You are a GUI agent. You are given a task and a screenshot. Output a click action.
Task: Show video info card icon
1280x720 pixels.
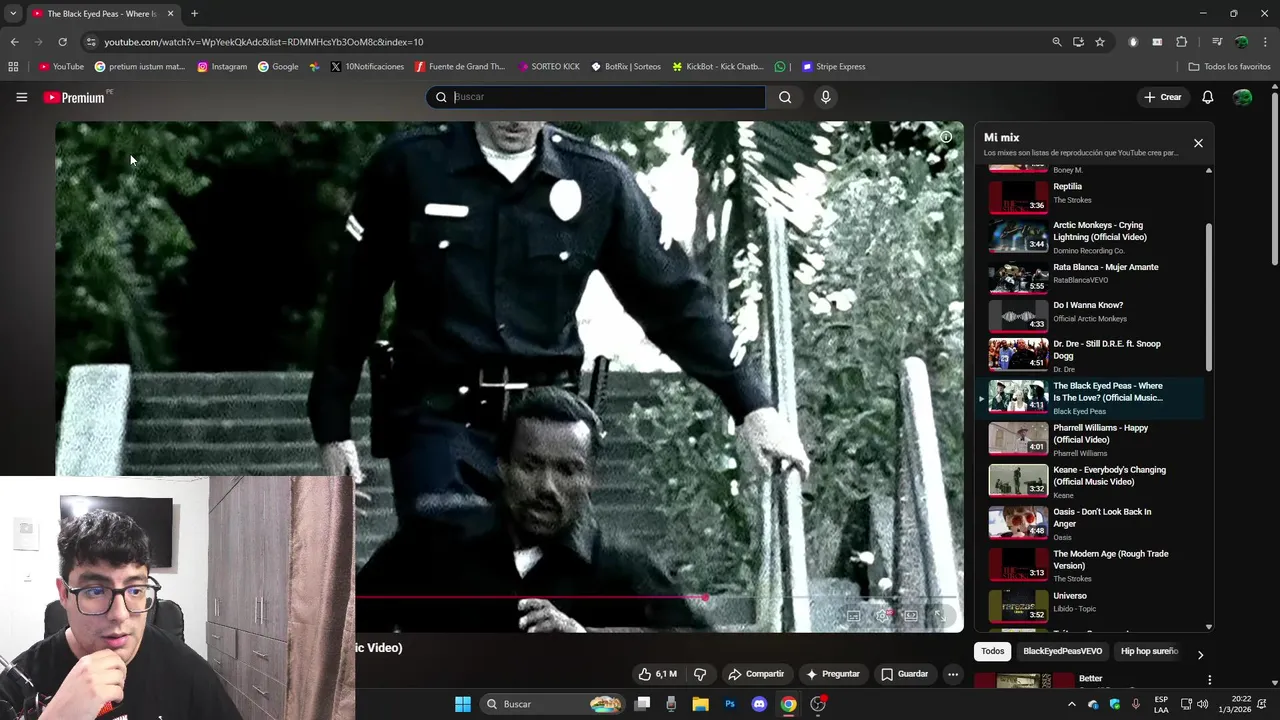945,137
